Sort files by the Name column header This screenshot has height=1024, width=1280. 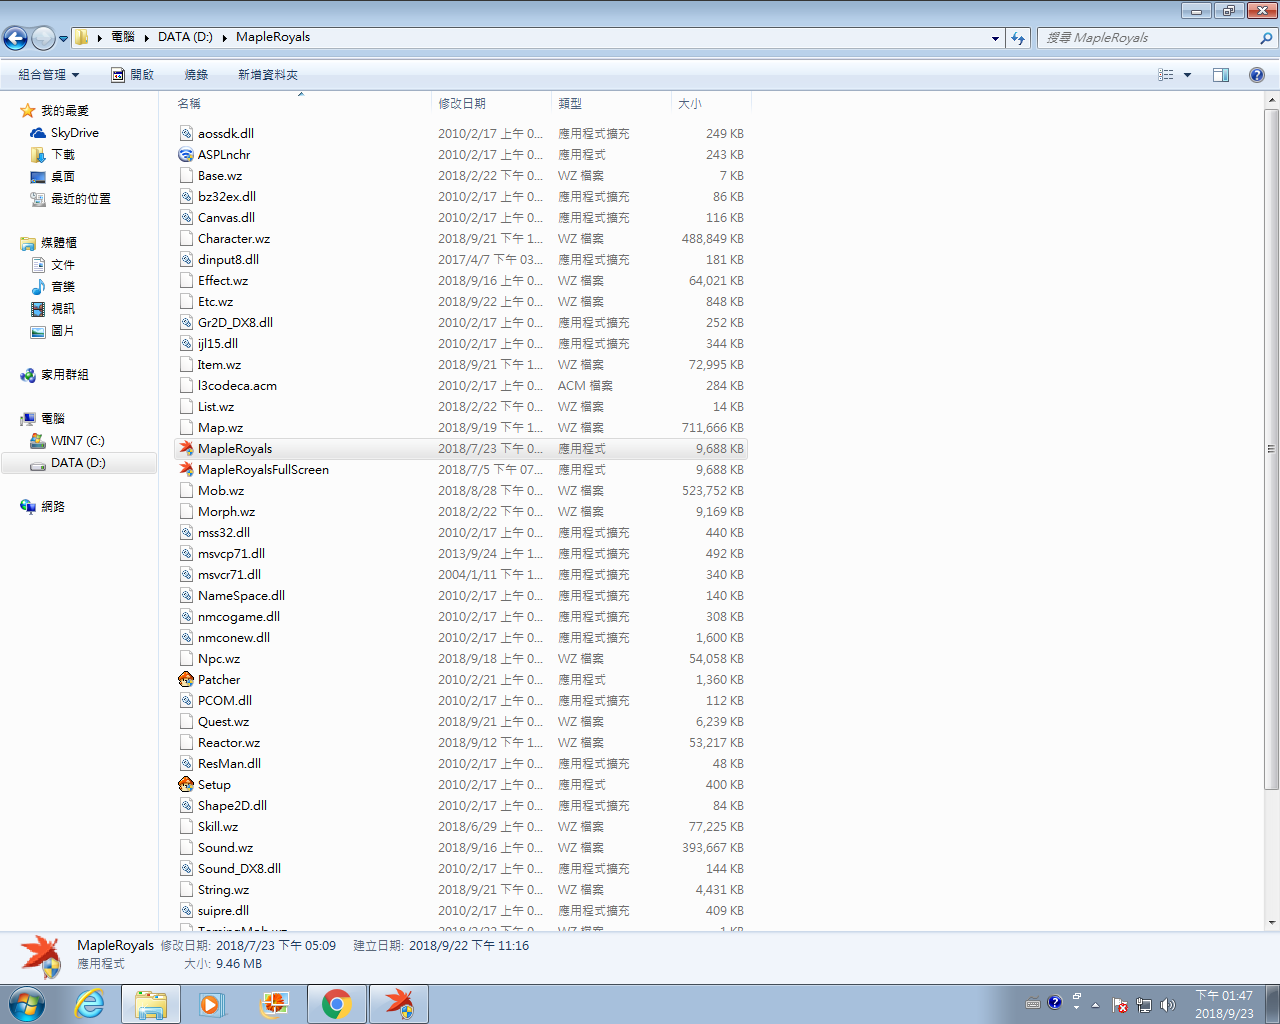pos(302,103)
